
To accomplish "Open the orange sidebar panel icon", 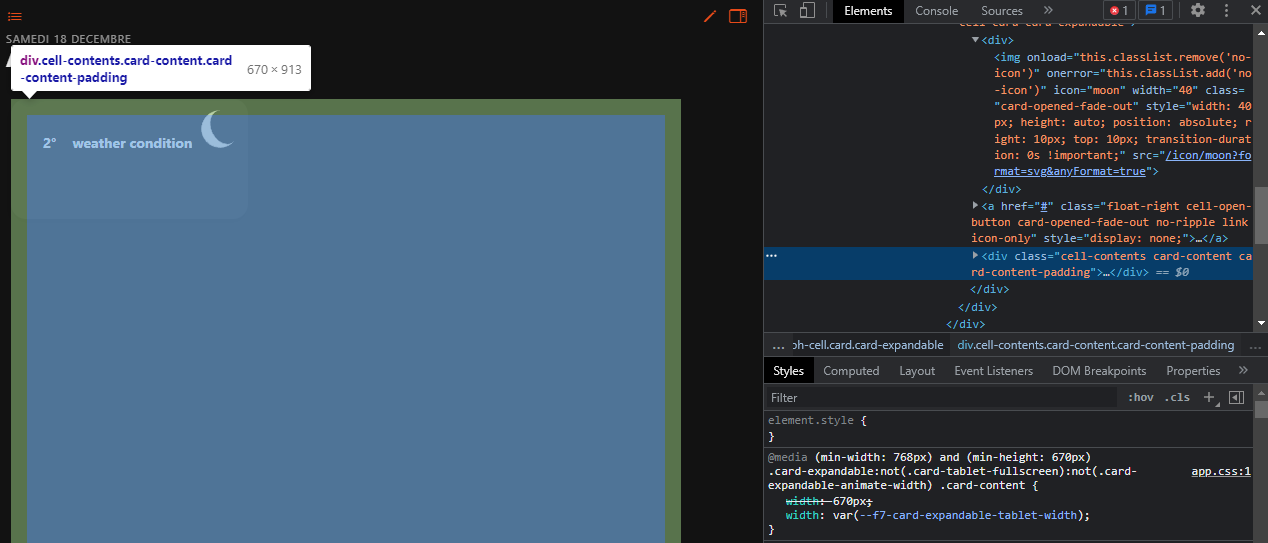I will (x=738, y=16).
